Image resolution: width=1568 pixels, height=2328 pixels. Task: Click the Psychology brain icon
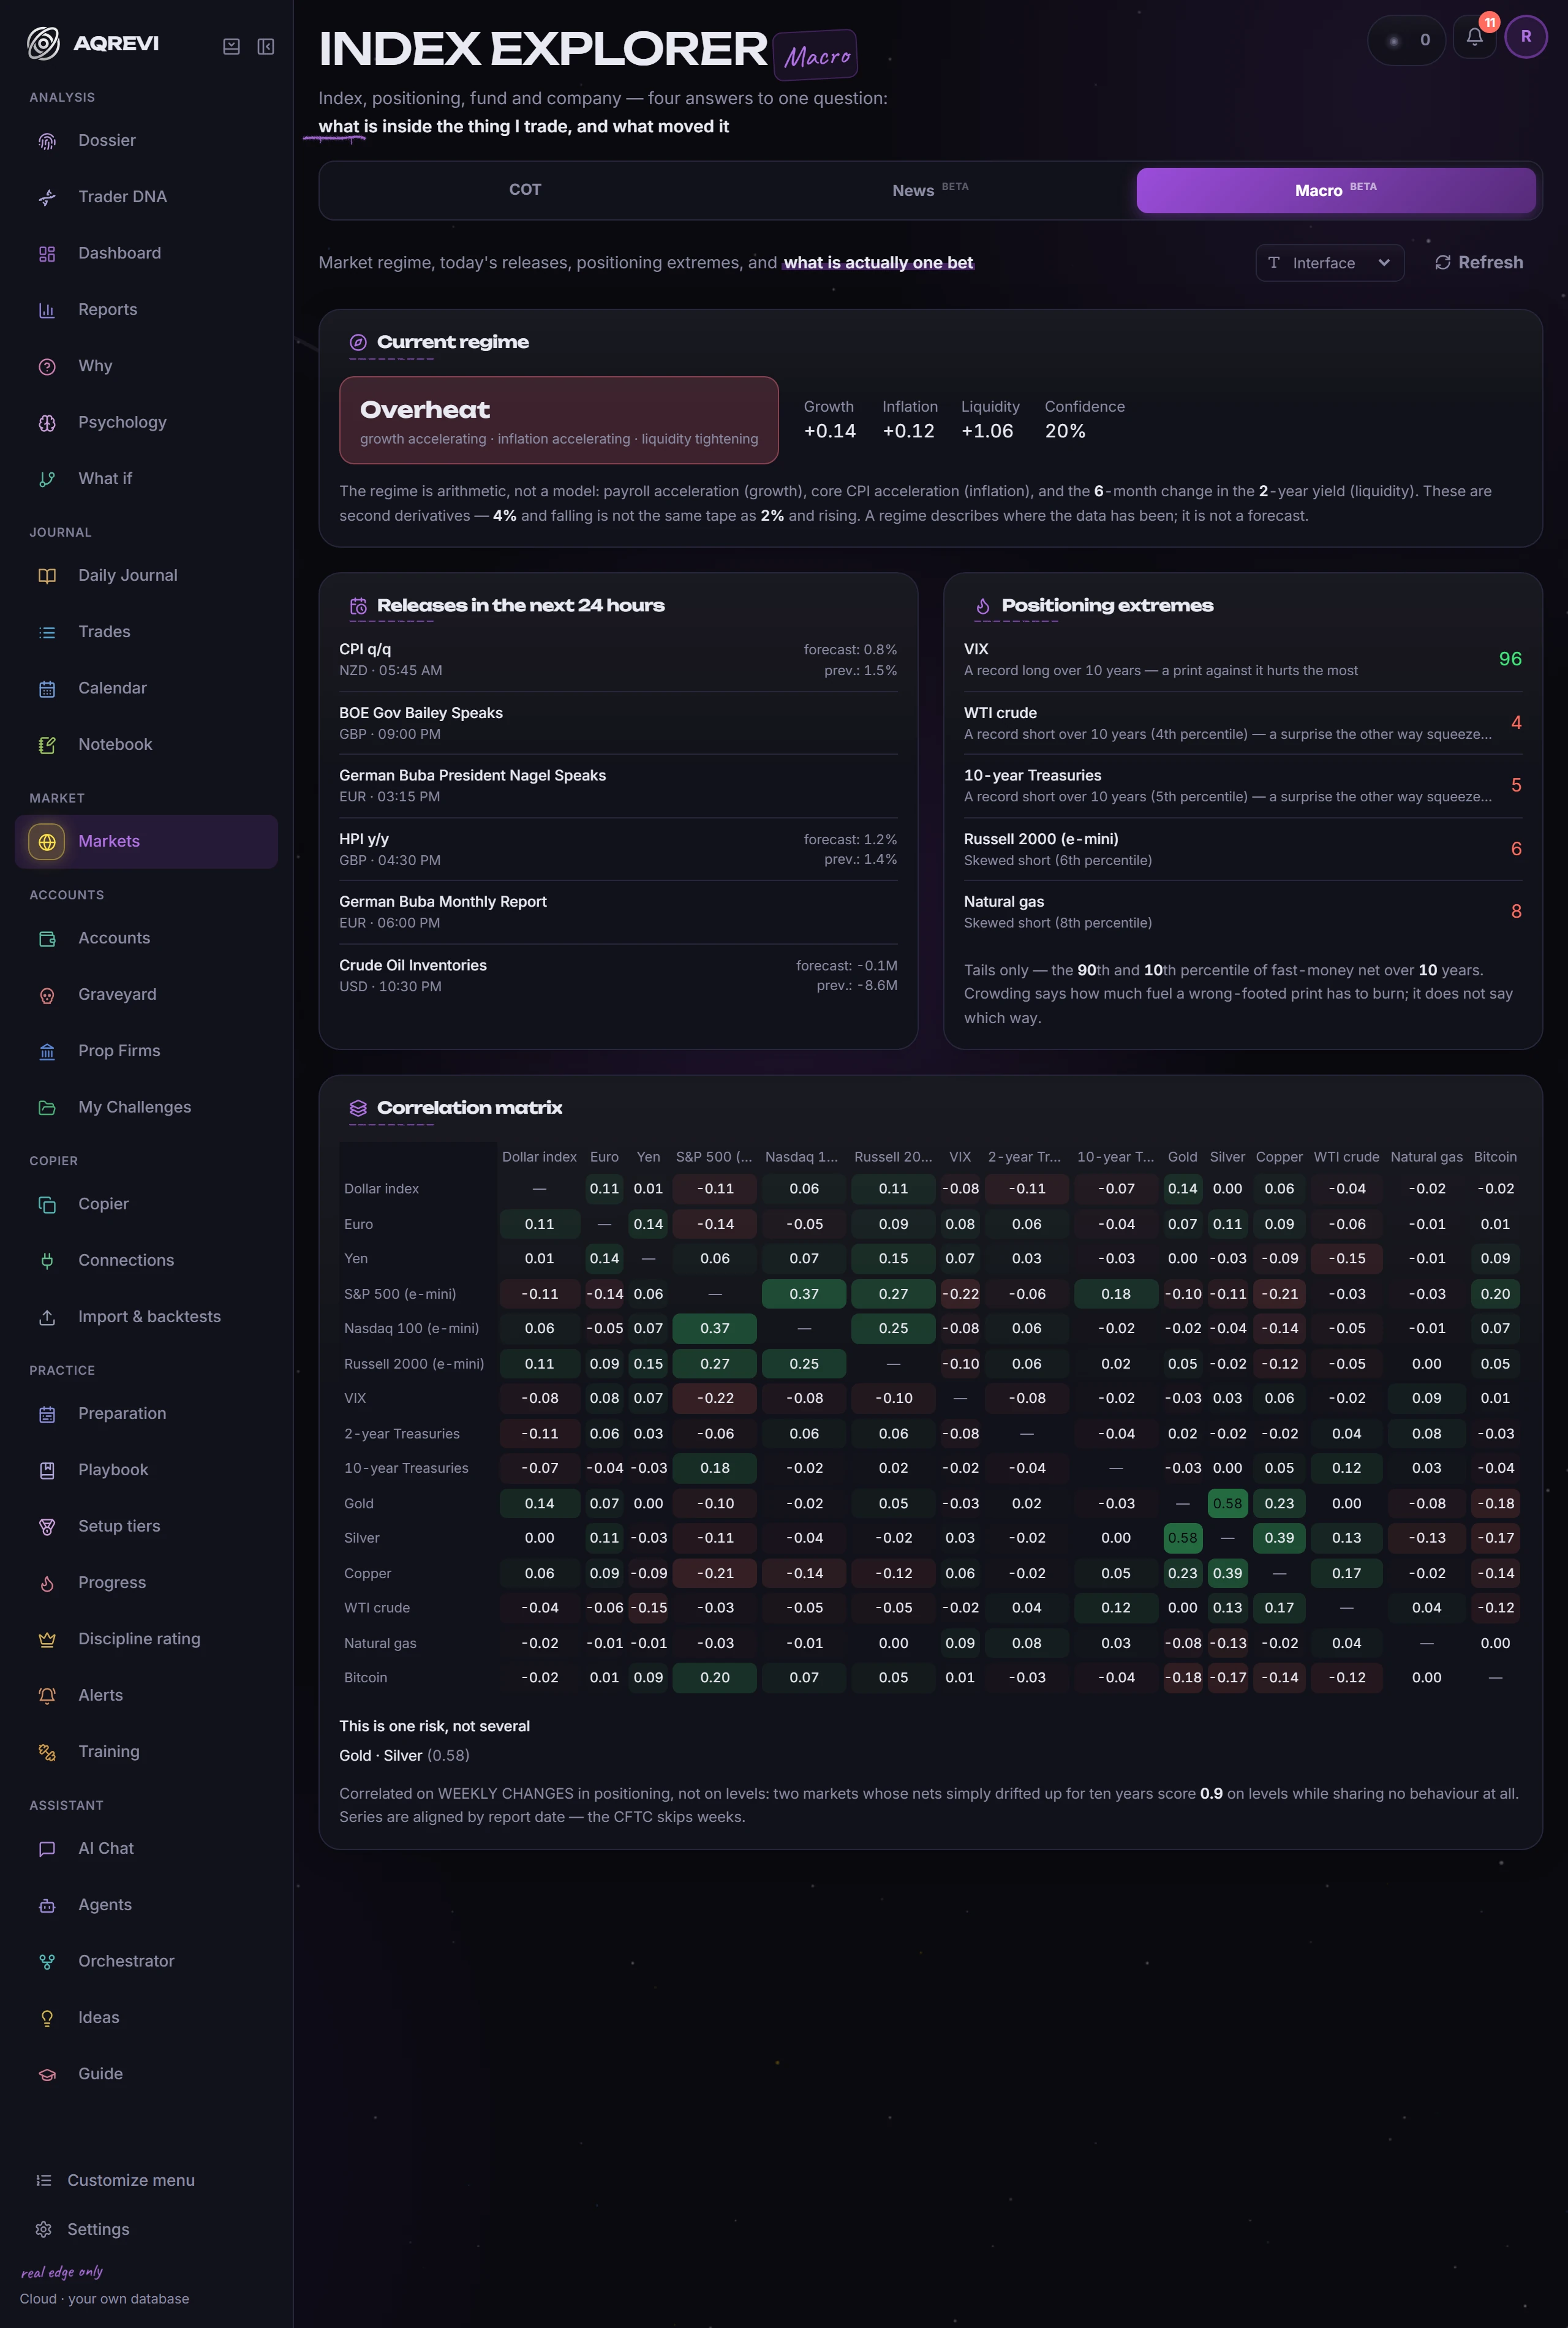point(47,423)
